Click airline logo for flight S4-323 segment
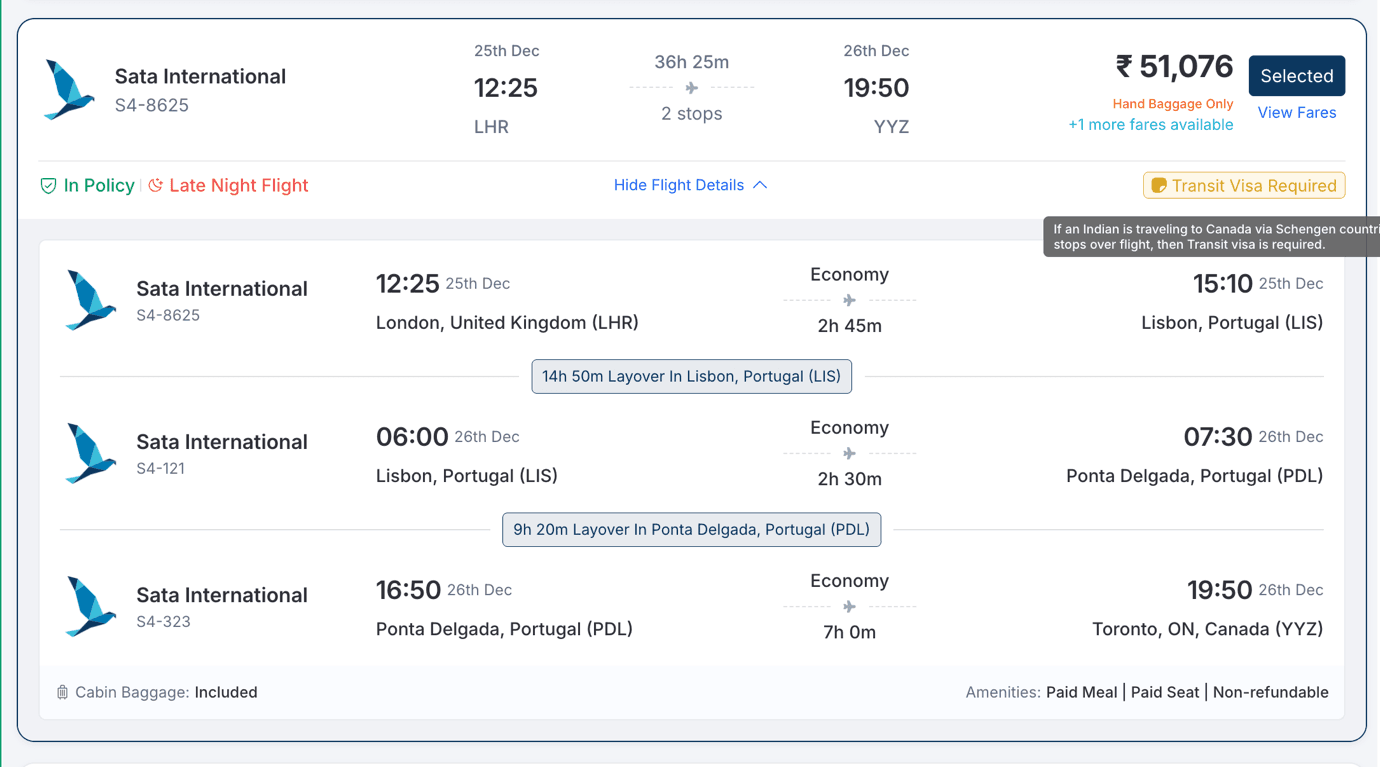The height and width of the screenshot is (767, 1380). [x=91, y=606]
